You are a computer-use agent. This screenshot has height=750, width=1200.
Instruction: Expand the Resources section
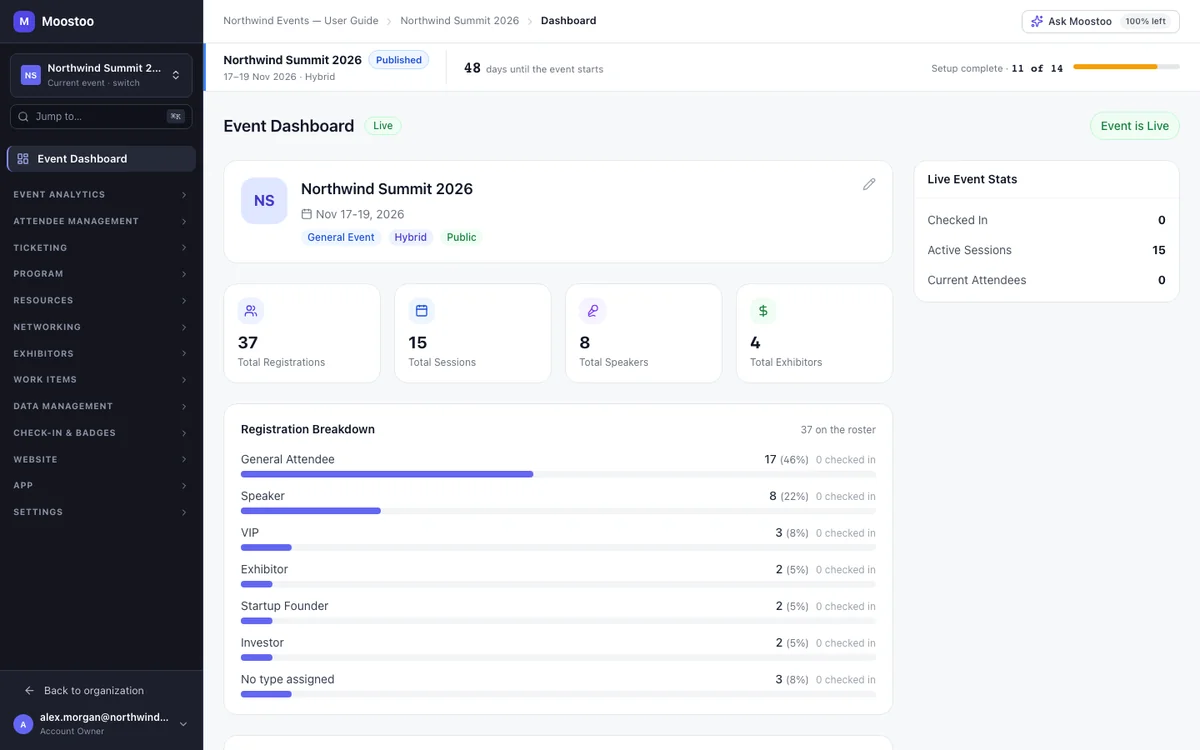tap(101, 301)
